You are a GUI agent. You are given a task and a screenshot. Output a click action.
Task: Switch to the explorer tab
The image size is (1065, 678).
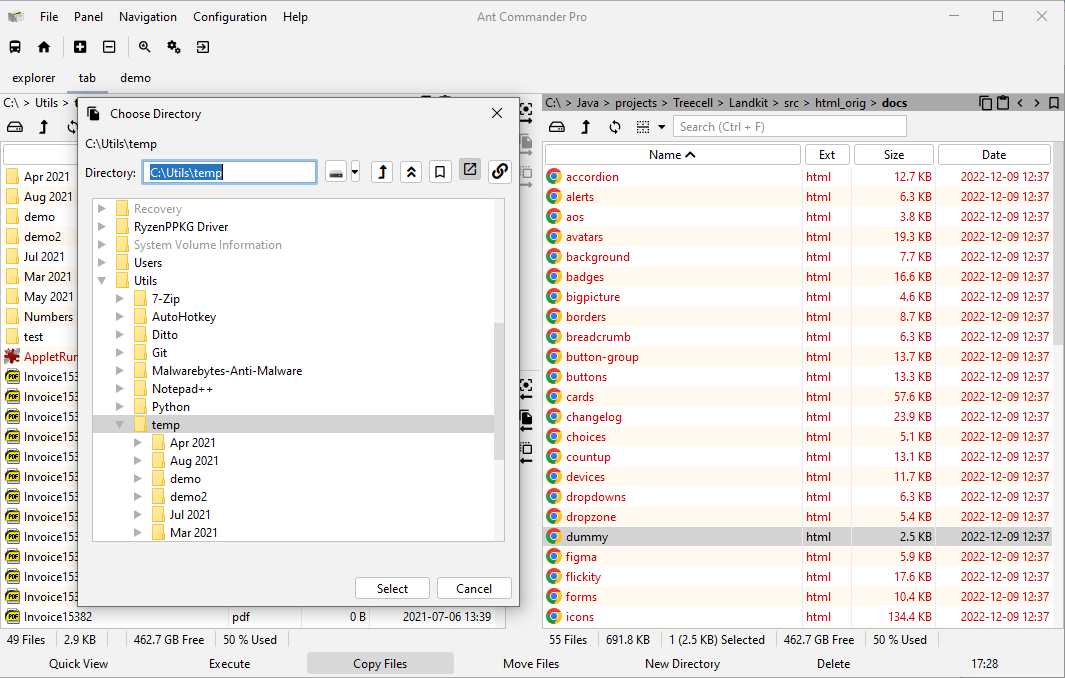[33, 78]
